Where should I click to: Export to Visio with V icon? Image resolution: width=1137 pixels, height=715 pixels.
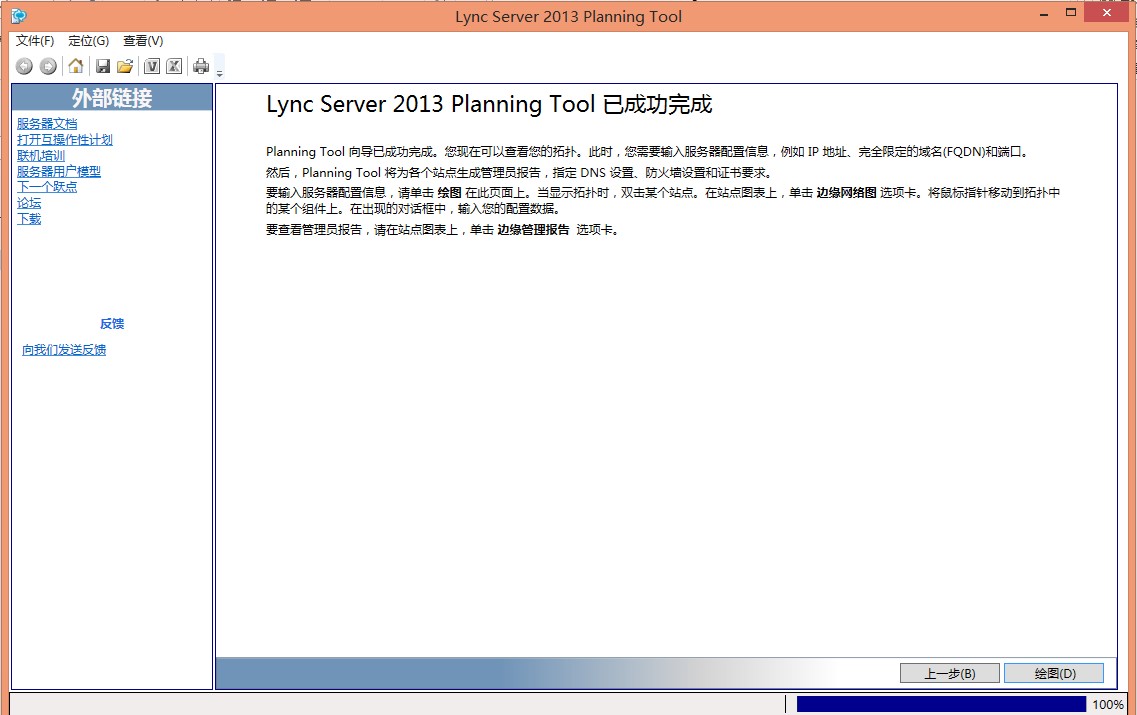pyautogui.click(x=152, y=66)
